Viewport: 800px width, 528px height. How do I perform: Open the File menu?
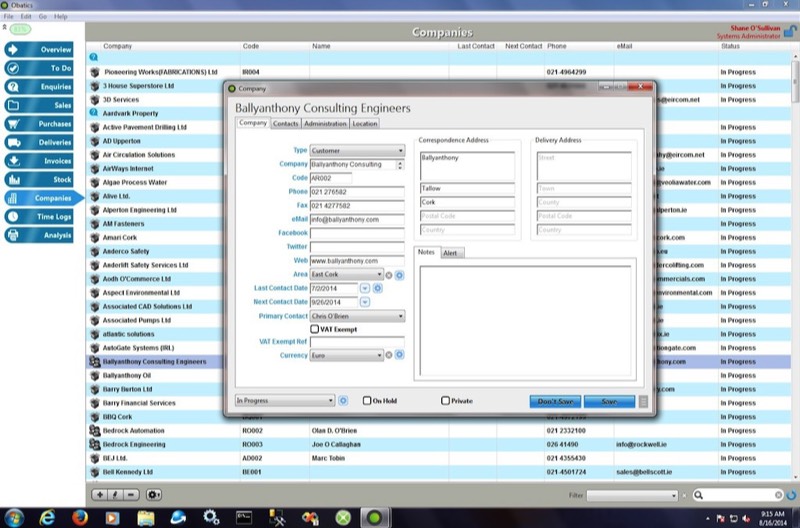(9, 16)
